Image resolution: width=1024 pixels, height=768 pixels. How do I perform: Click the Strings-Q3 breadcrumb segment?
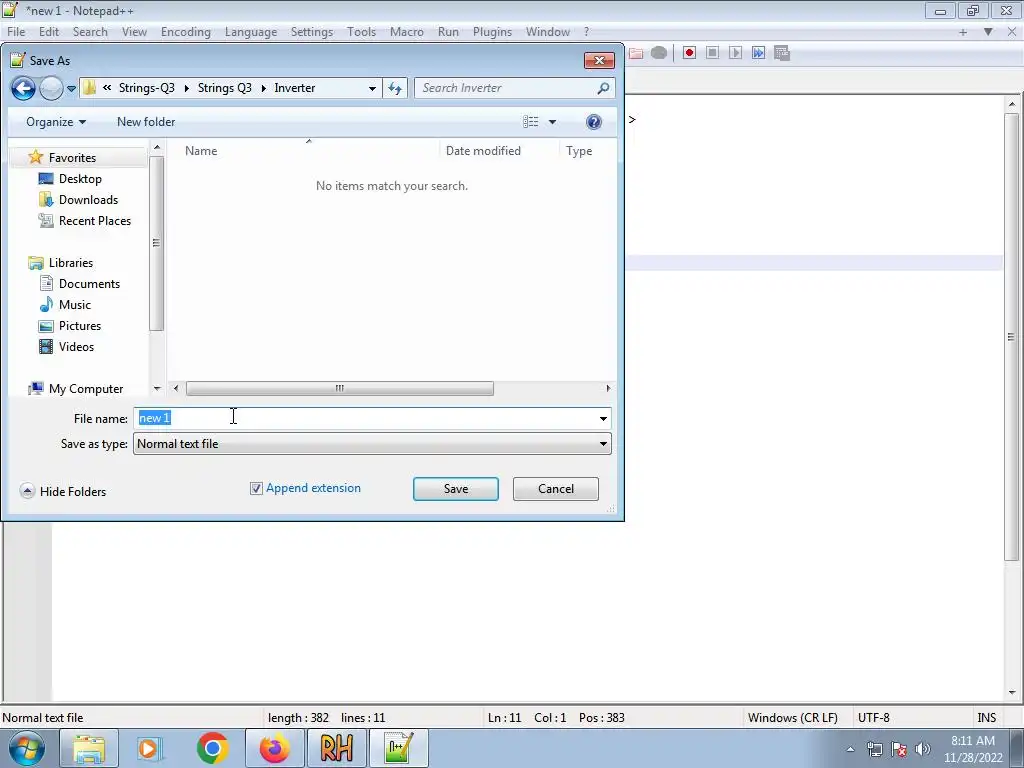point(147,88)
